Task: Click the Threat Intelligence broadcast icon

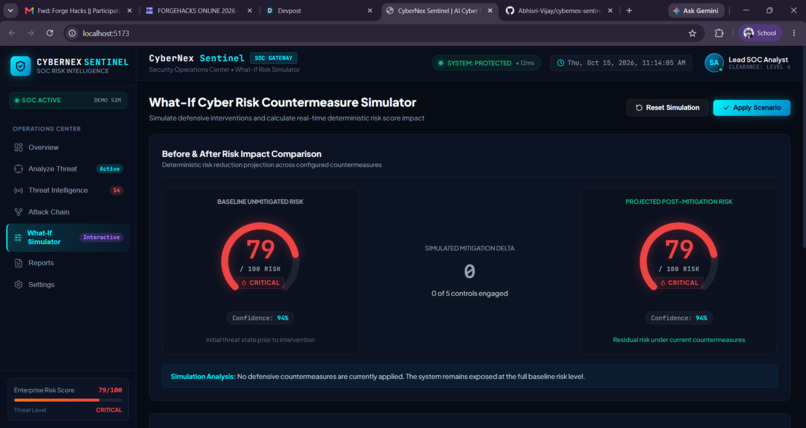Action: pyautogui.click(x=19, y=191)
